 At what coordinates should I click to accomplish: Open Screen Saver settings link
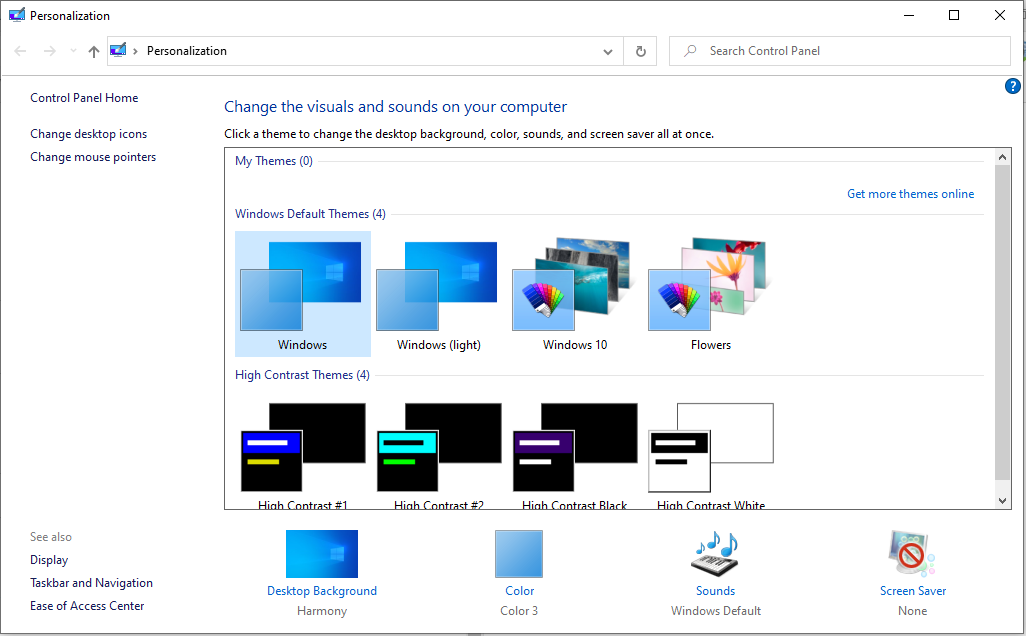tap(913, 591)
